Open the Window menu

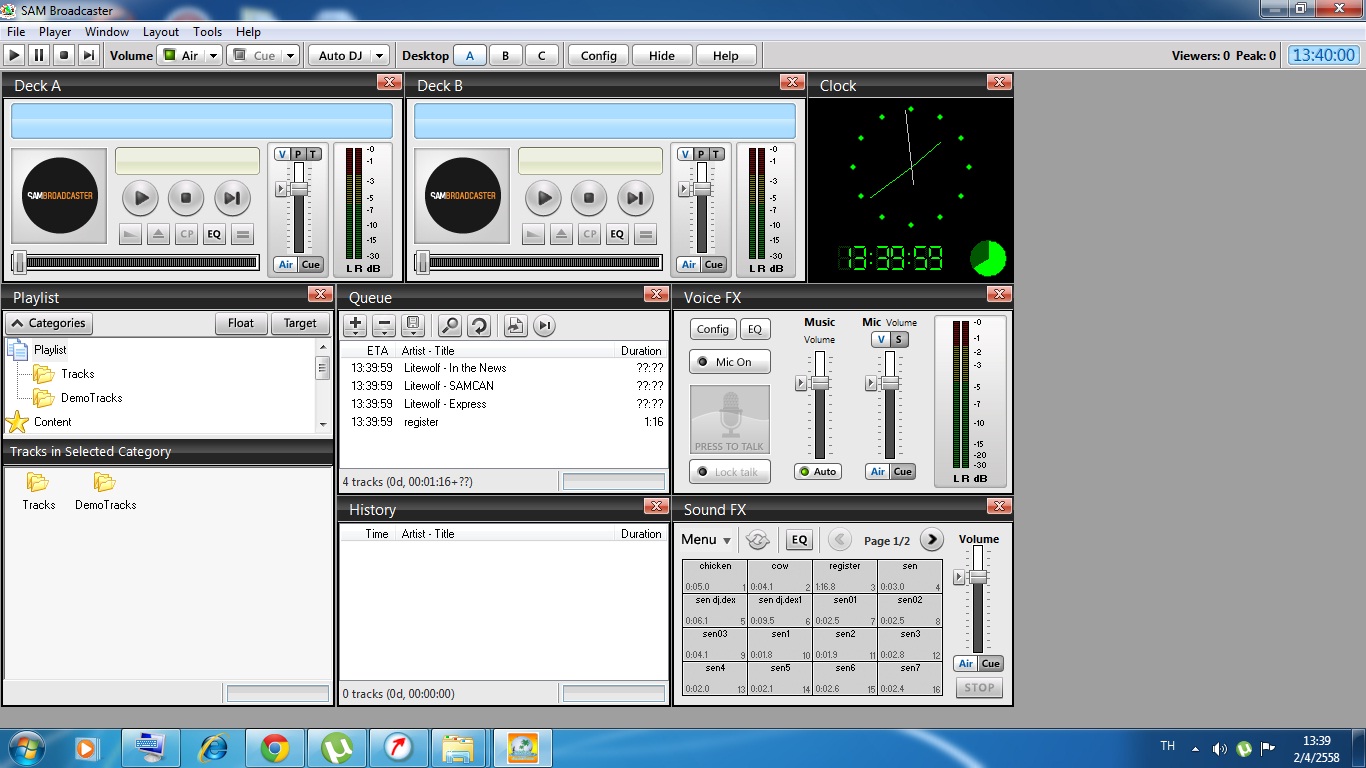[107, 32]
